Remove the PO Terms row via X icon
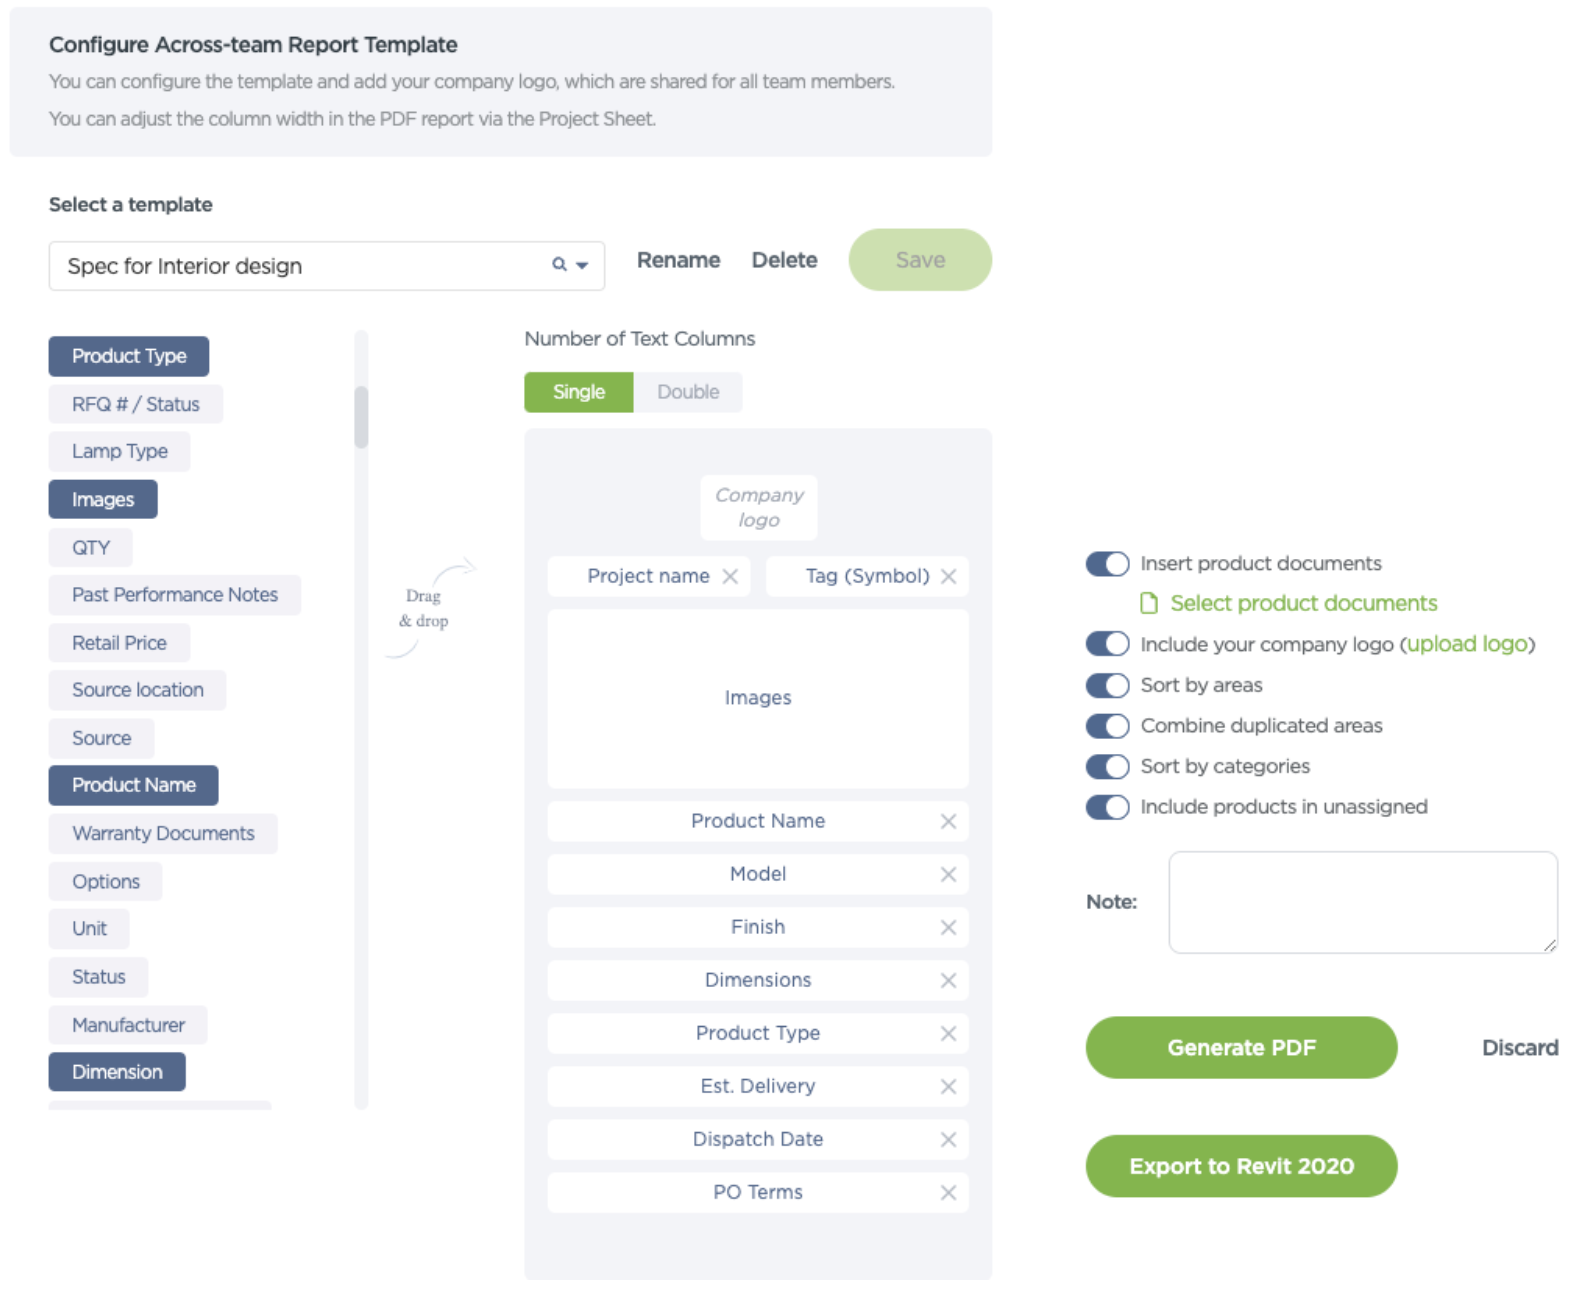This screenshot has height=1305, width=1594. (x=948, y=1192)
